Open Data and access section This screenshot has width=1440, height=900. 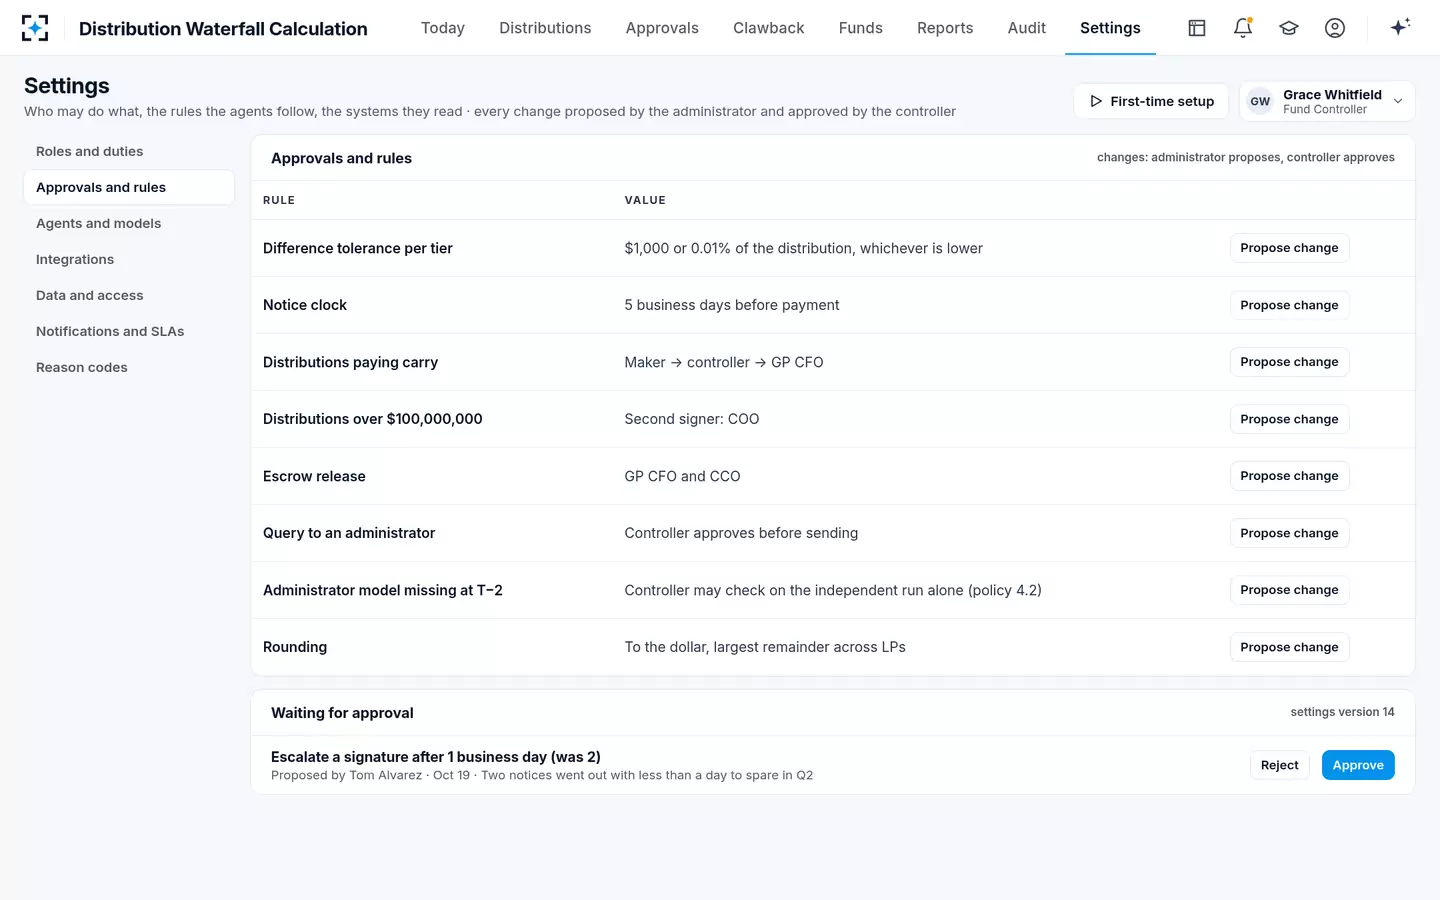(x=129, y=295)
